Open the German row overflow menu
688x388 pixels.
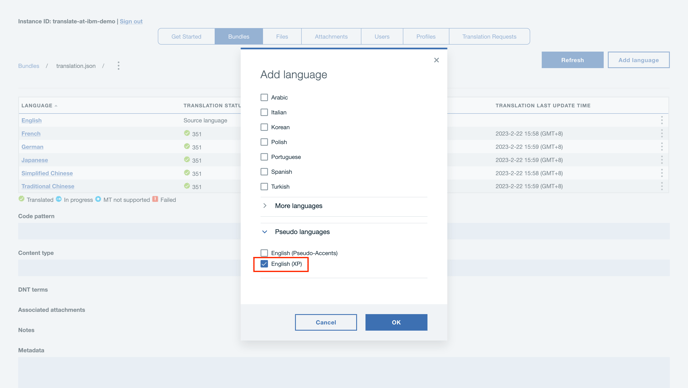point(662,147)
